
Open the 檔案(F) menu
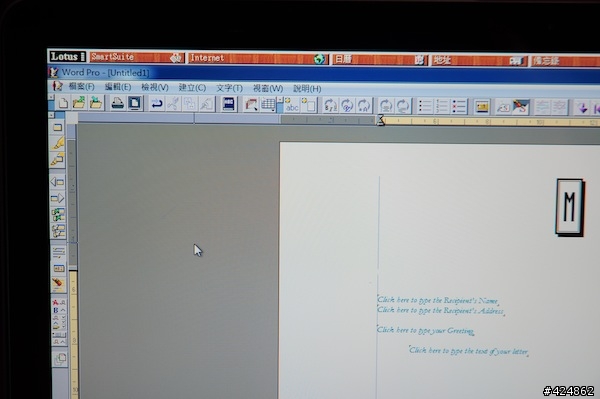tap(82, 86)
